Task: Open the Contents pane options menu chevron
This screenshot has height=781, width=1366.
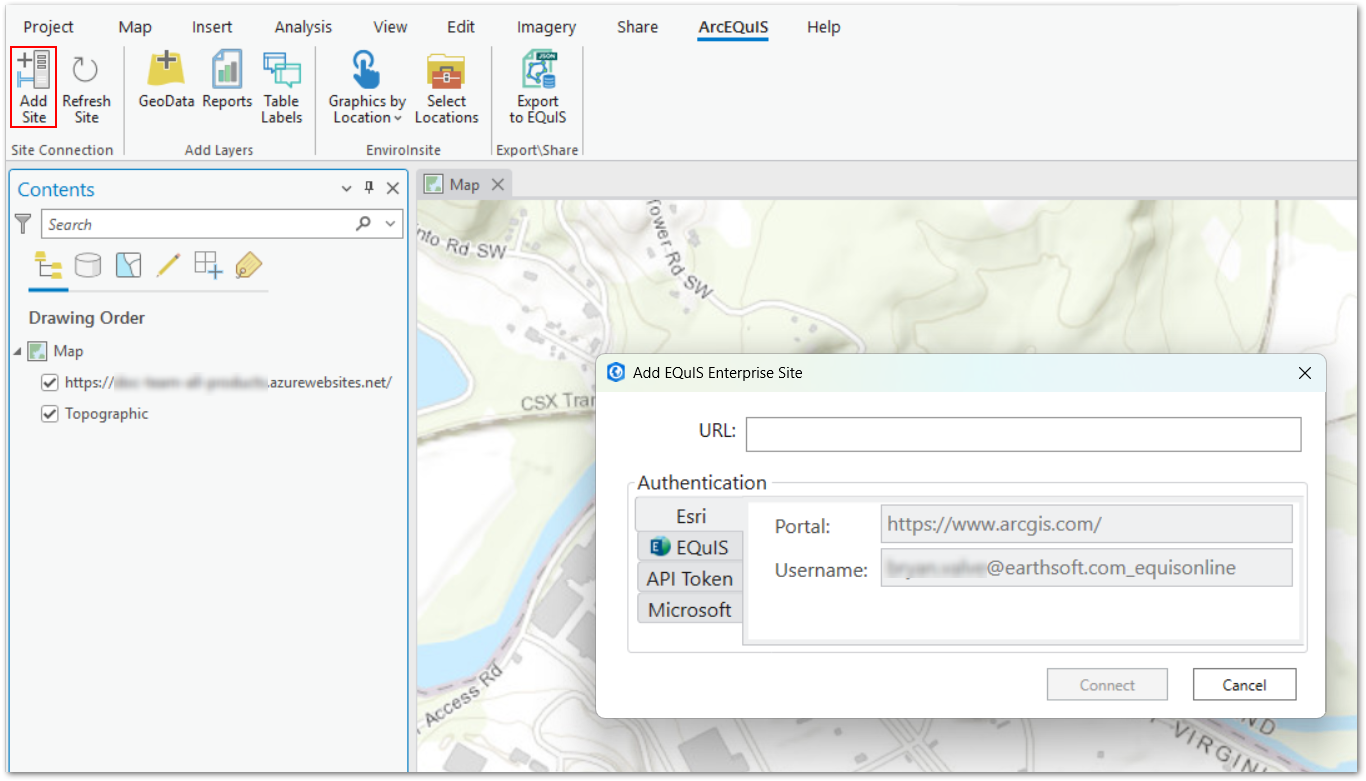Action: 347,188
